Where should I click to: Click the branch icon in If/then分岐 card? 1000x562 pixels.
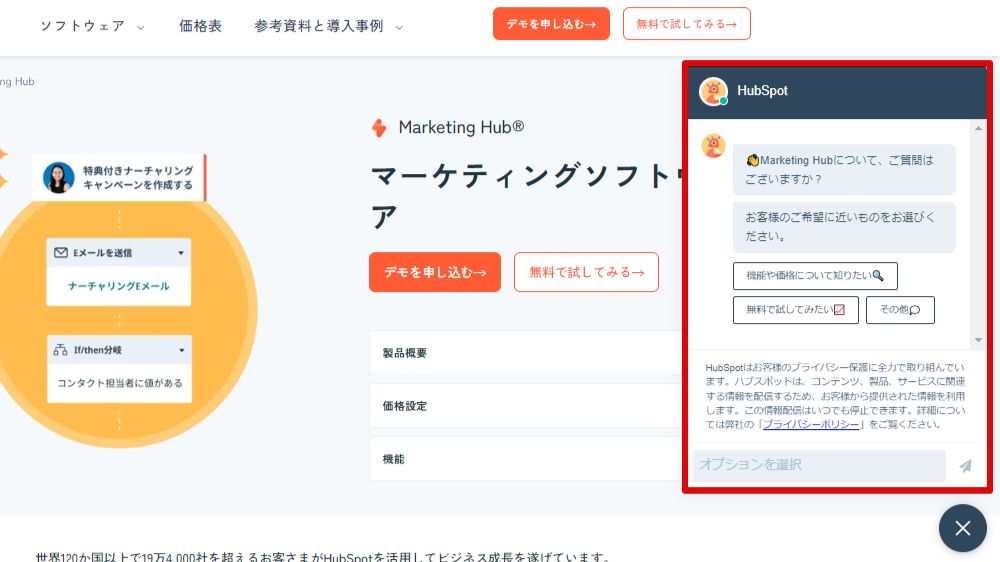[x=60, y=350]
